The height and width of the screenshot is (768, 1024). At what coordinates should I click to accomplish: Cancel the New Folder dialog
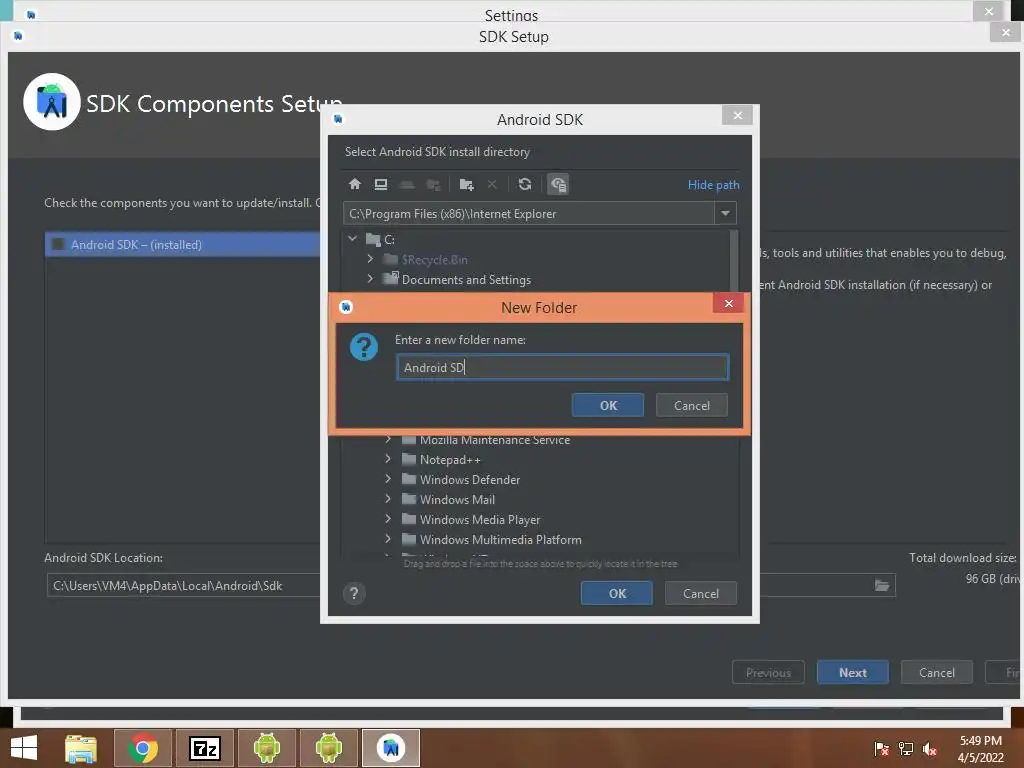click(692, 405)
